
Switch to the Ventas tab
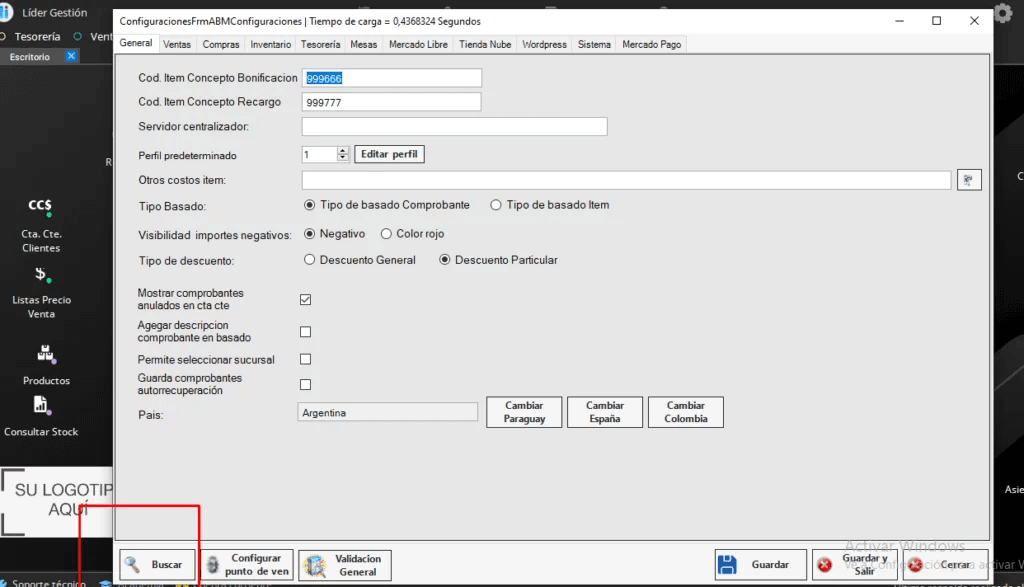pyautogui.click(x=177, y=44)
